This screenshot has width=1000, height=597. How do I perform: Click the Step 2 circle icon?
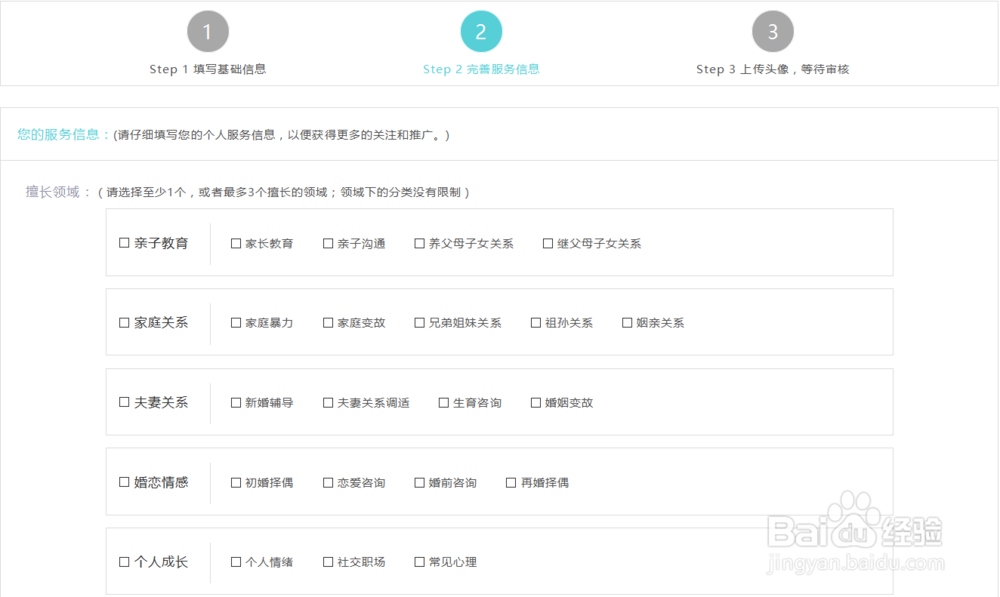click(481, 31)
